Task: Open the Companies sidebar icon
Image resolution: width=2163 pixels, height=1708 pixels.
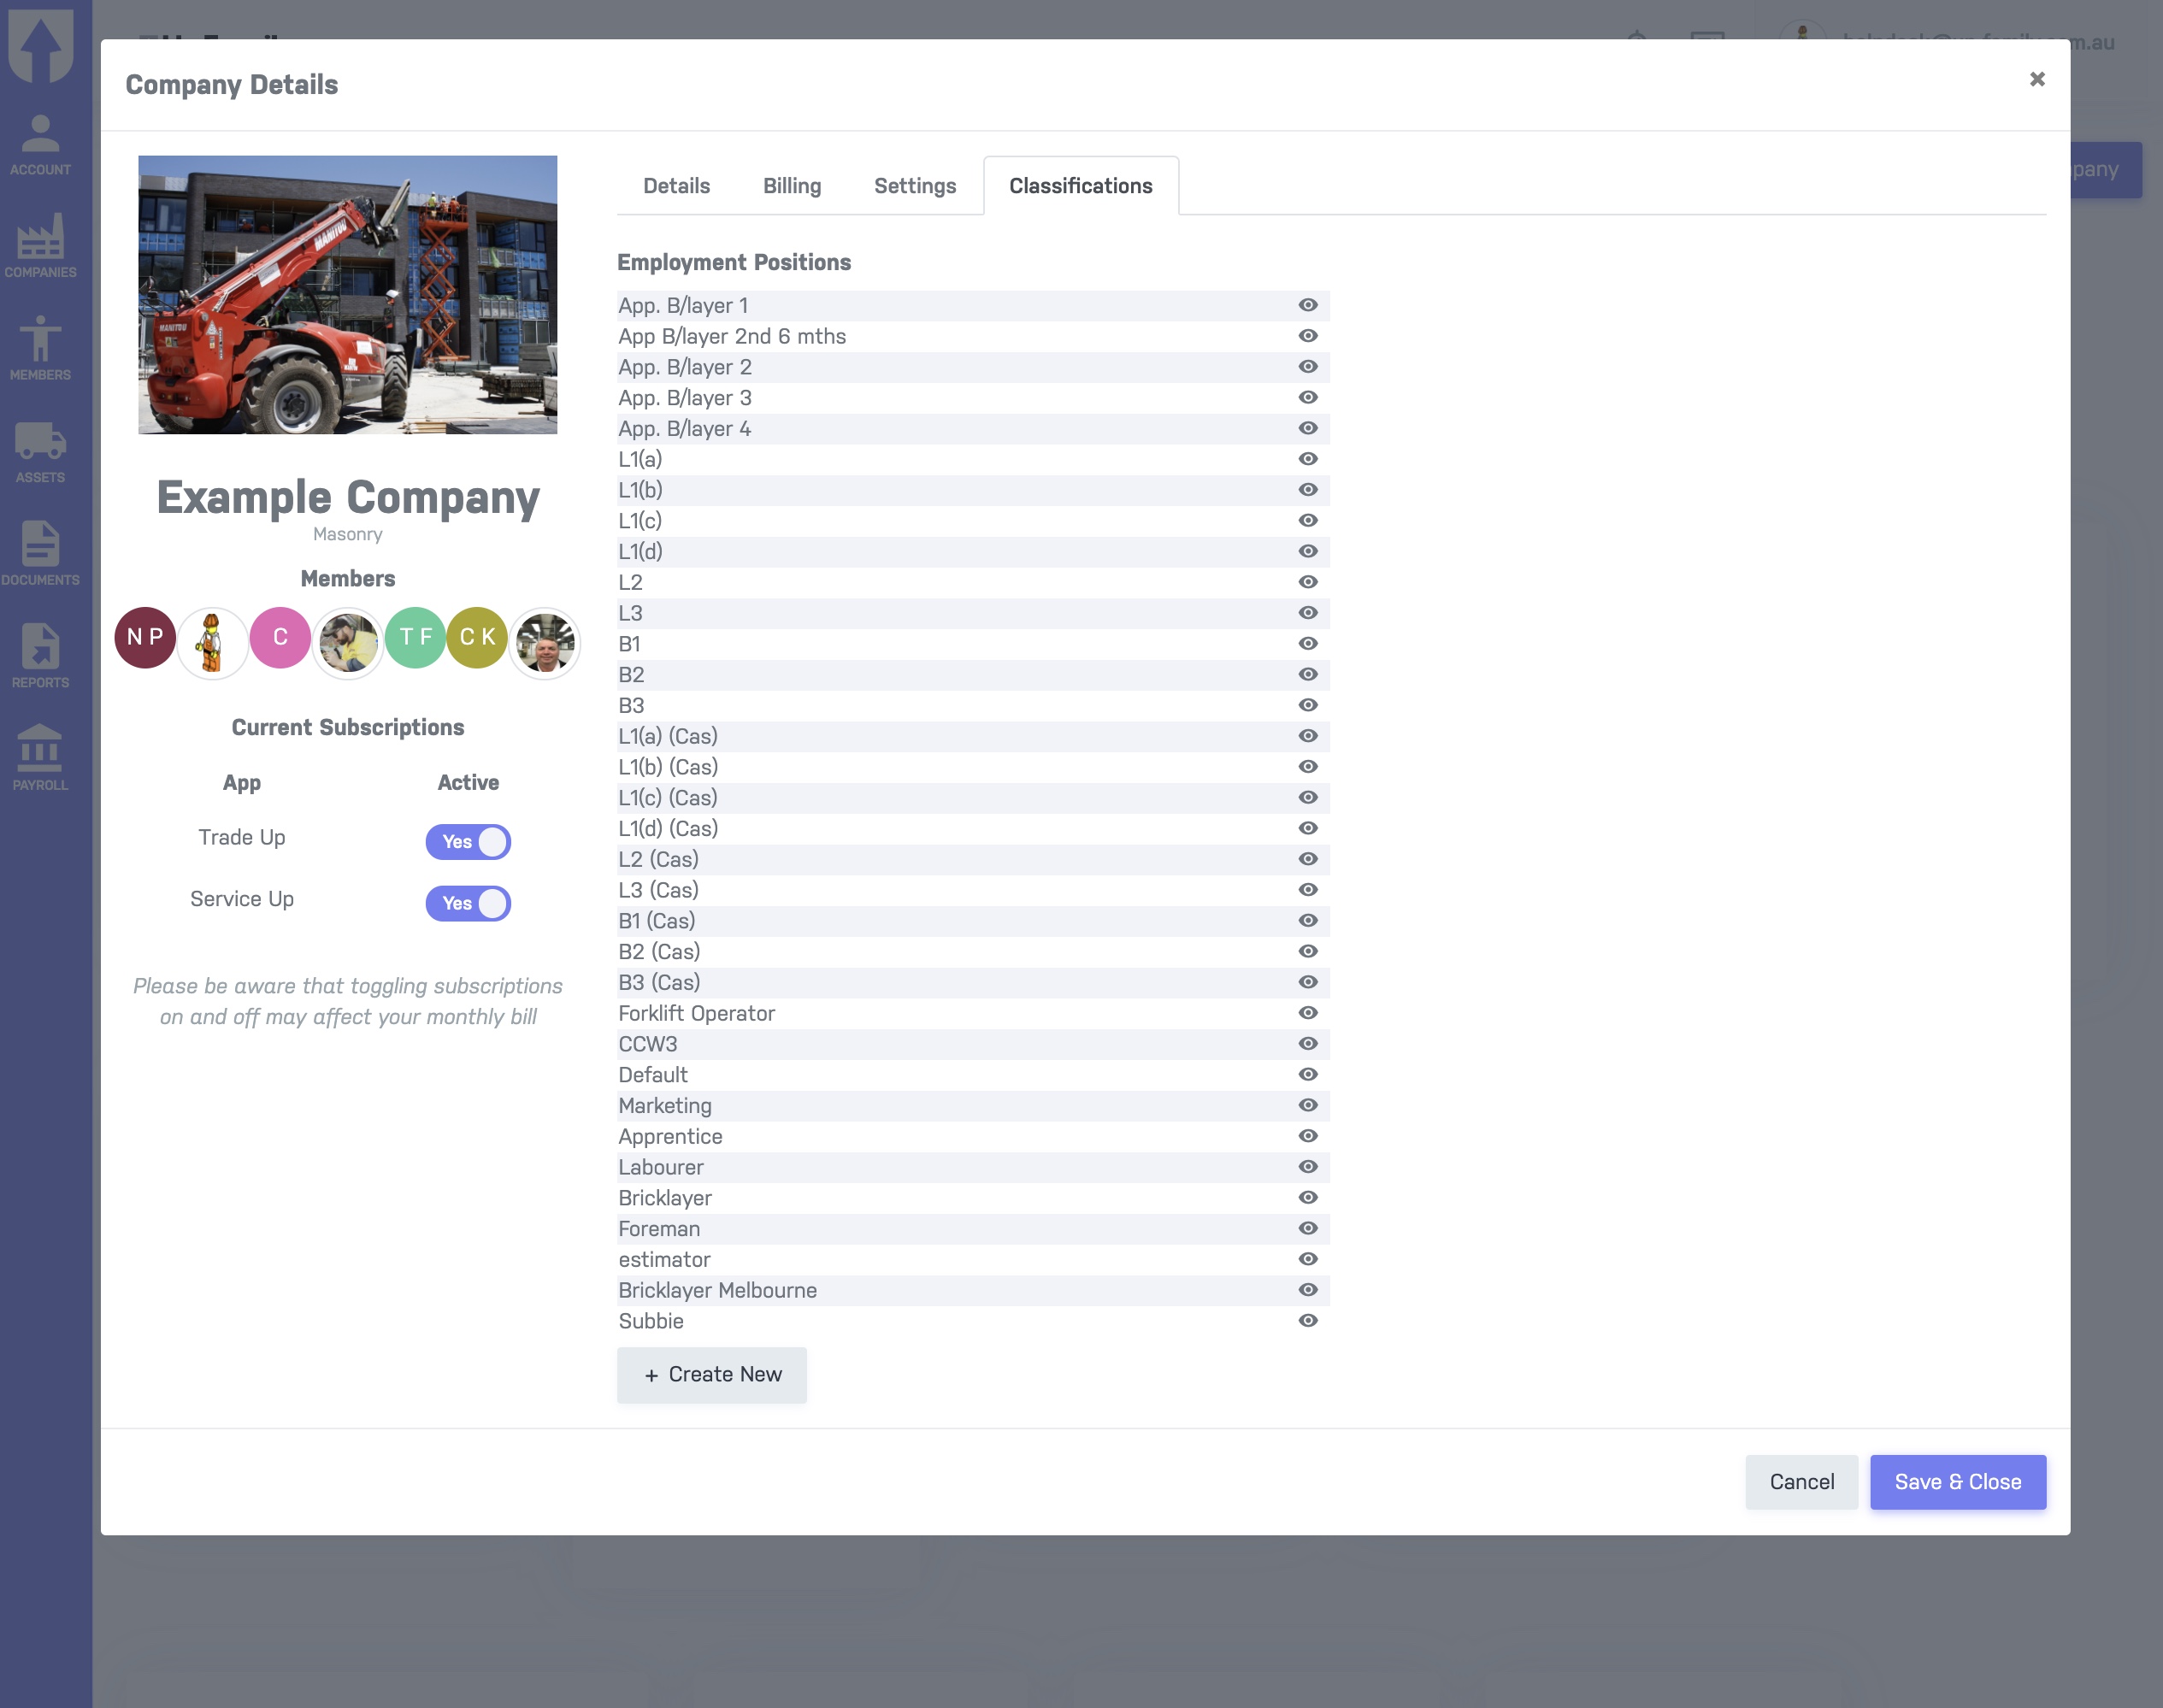Action: [40, 247]
